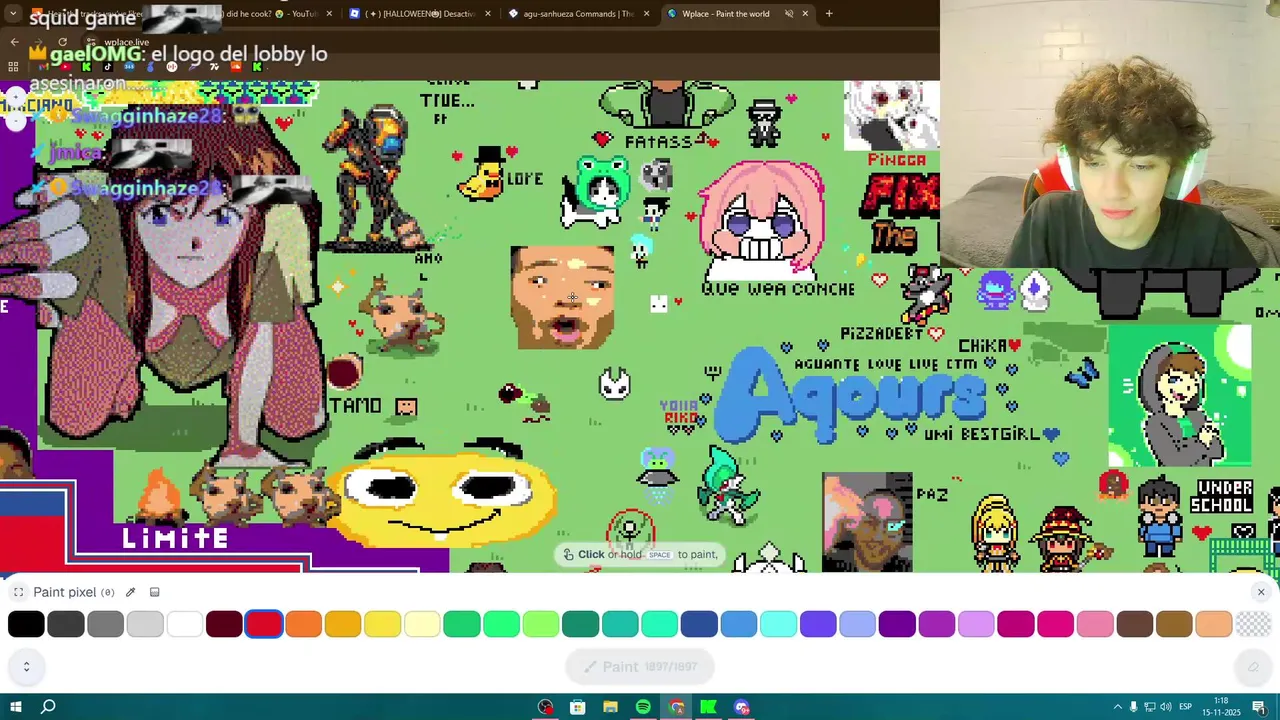
Task: Open Discord from the taskbar
Action: point(741,707)
